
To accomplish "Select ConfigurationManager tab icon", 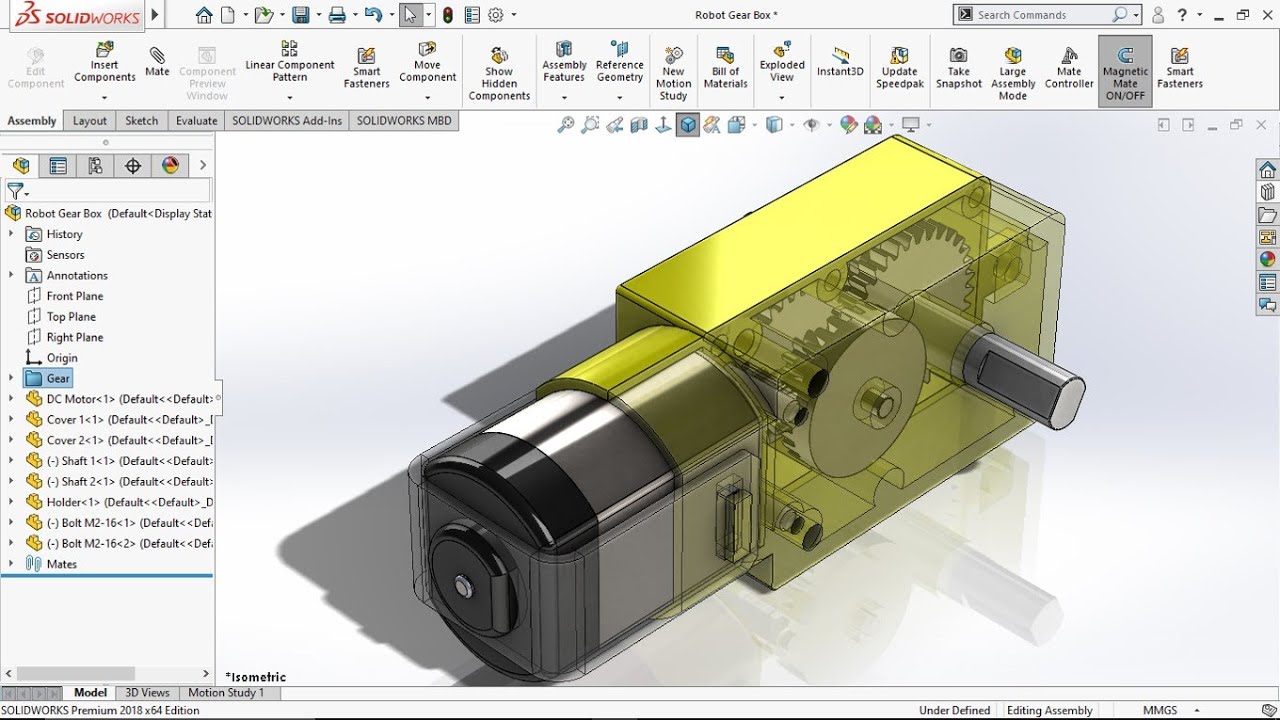I will pyautogui.click(x=95, y=166).
